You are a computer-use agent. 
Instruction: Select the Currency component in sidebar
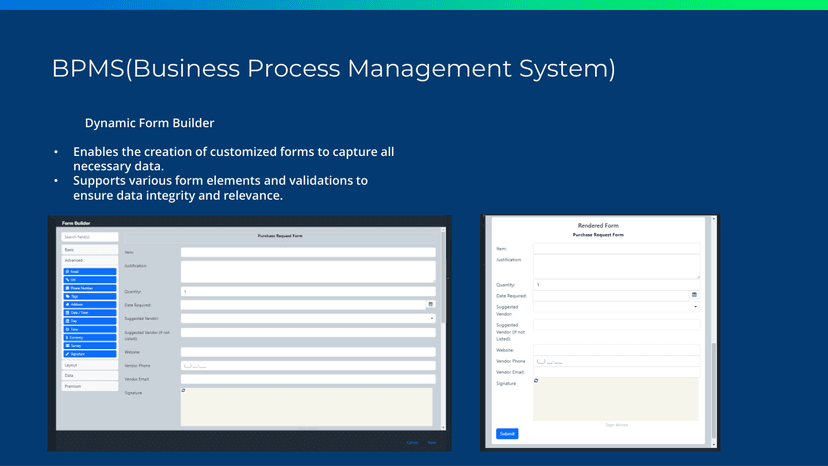[x=89, y=337]
